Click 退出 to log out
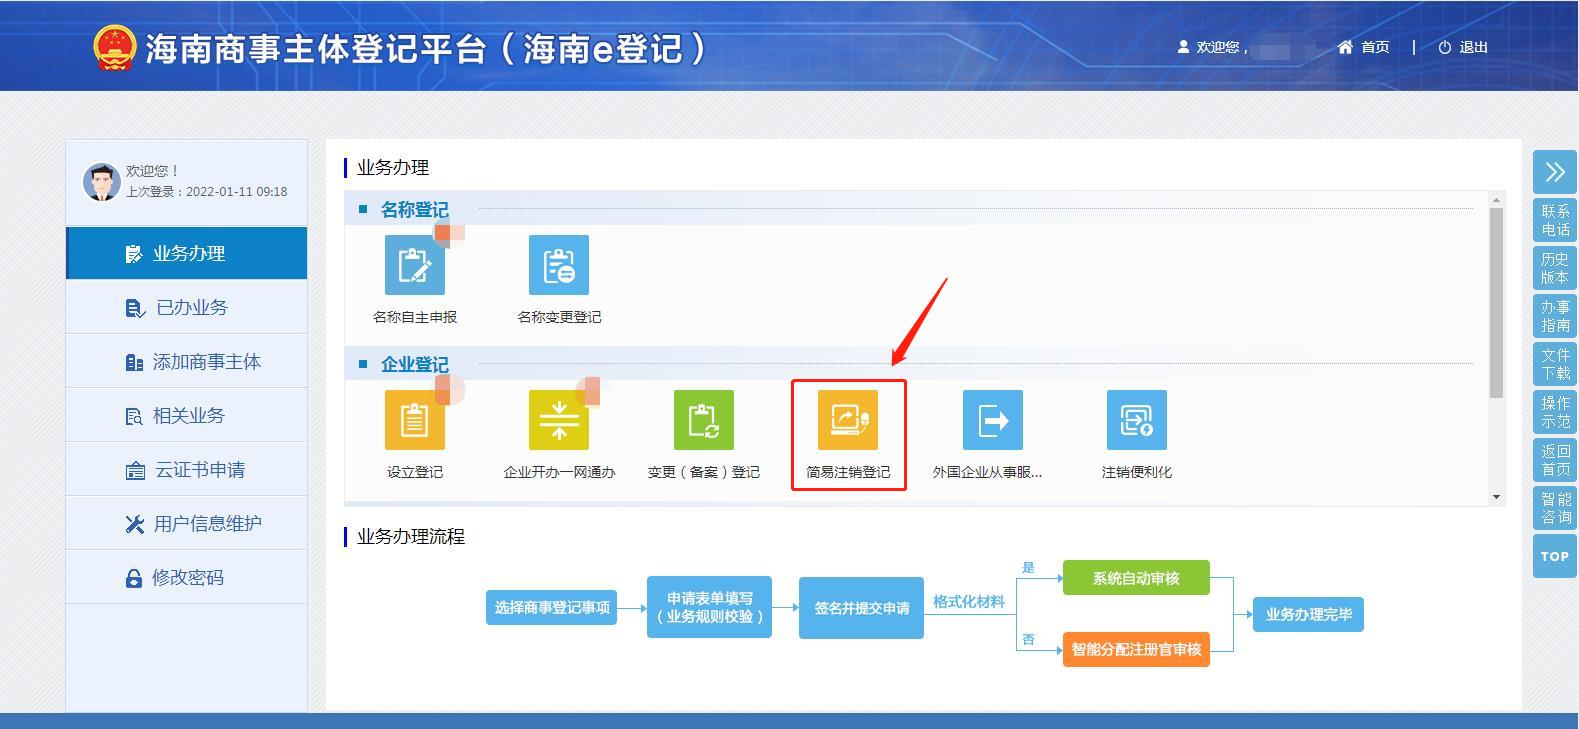 pos(1463,47)
